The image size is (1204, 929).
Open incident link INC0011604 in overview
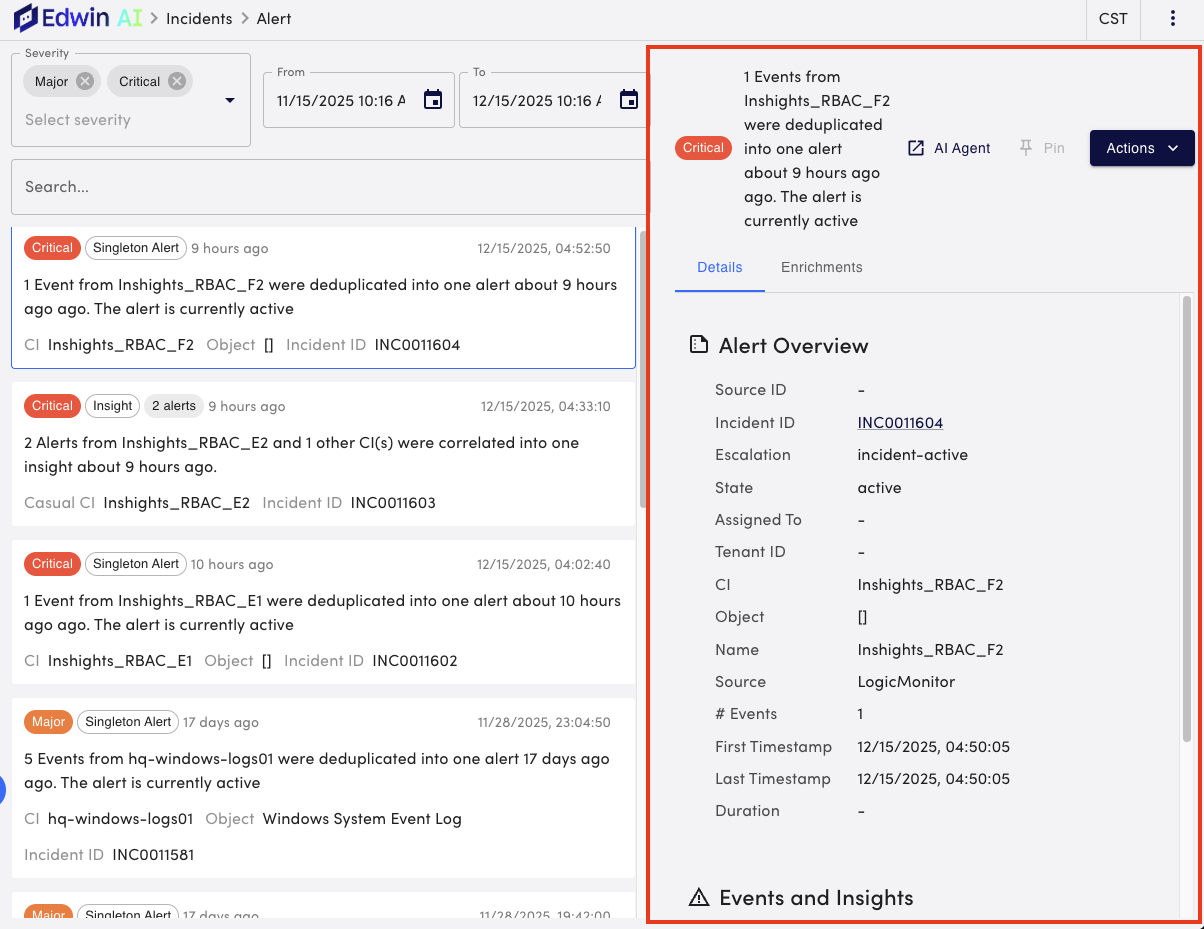pyautogui.click(x=900, y=423)
